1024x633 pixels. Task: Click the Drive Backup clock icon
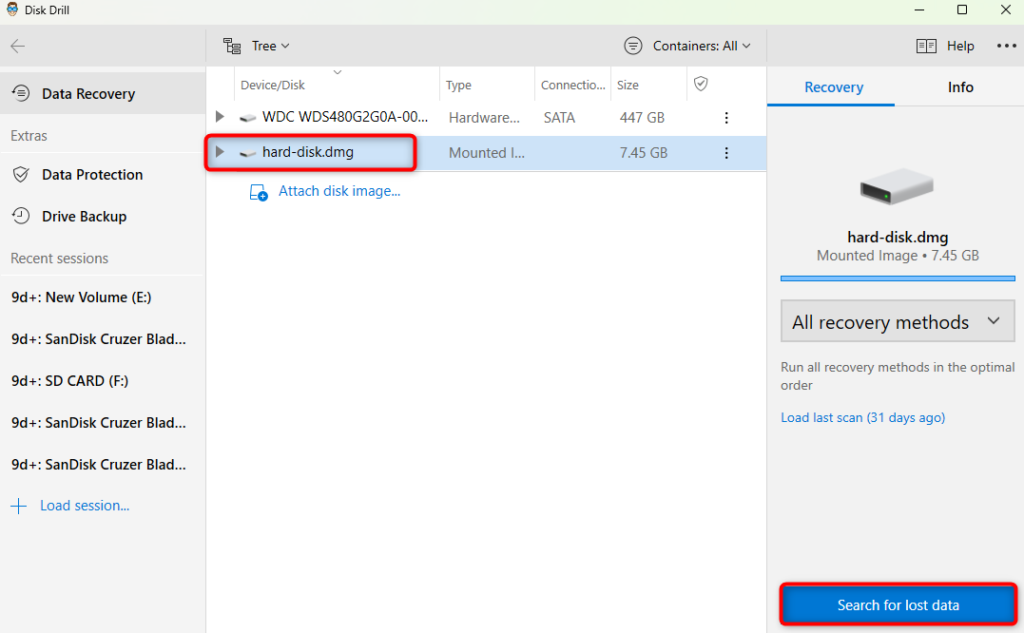[22, 216]
